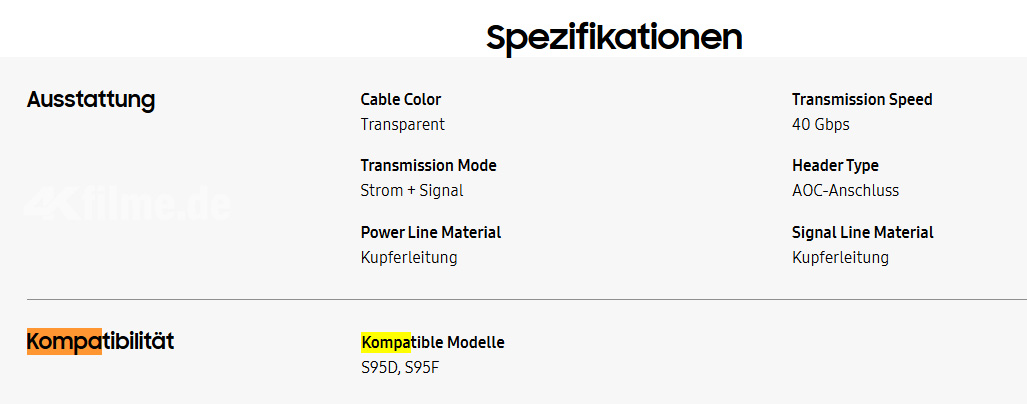Image resolution: width=1027 pixels, height=404 pixels.
Task: Select the S95D, S95F model list
Action: (400, 367)
